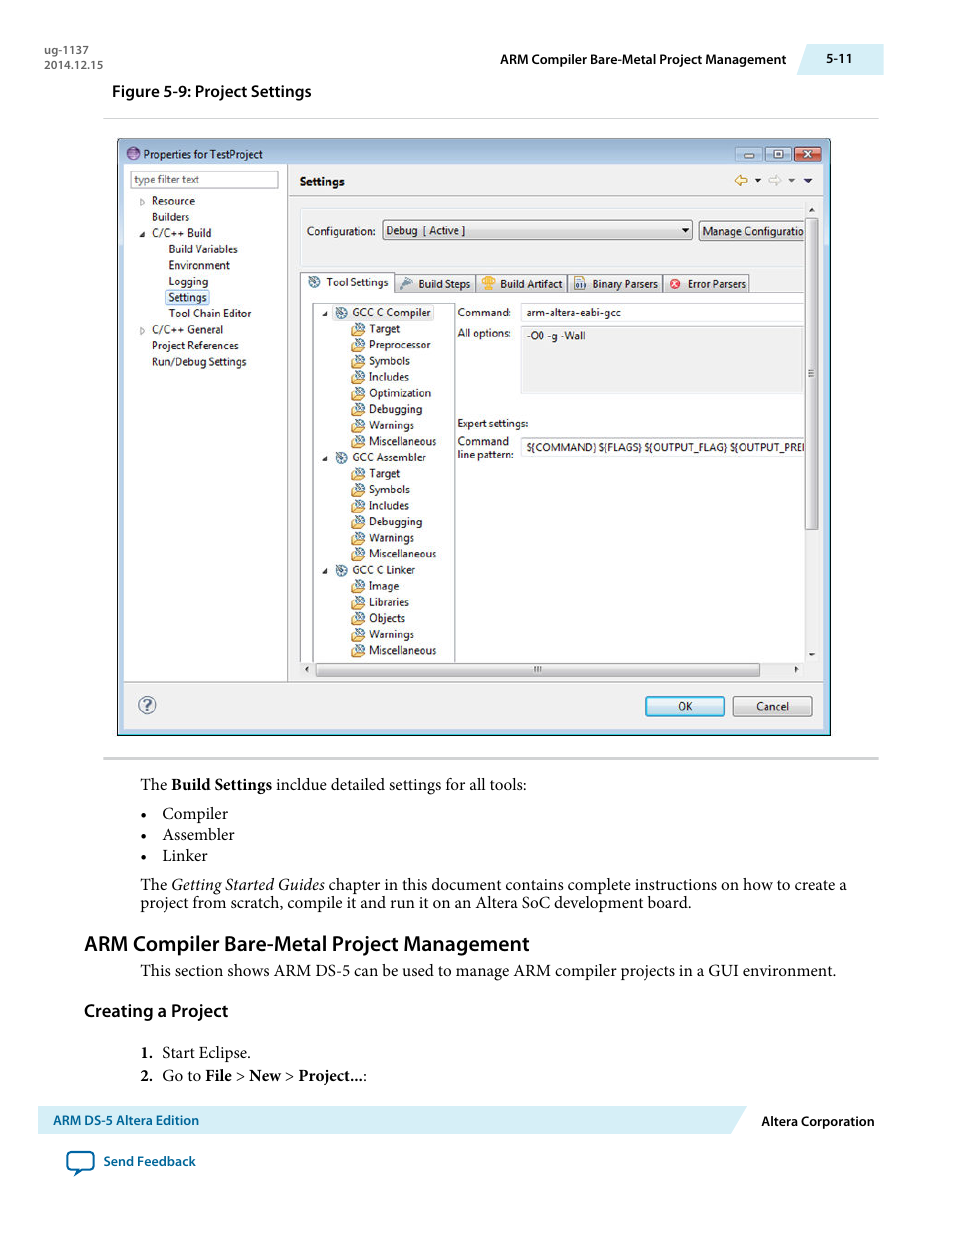954x1235 pixels.
Task: Click the ARM DS-5 Altera Edition link
Action: coord(126,1121)
